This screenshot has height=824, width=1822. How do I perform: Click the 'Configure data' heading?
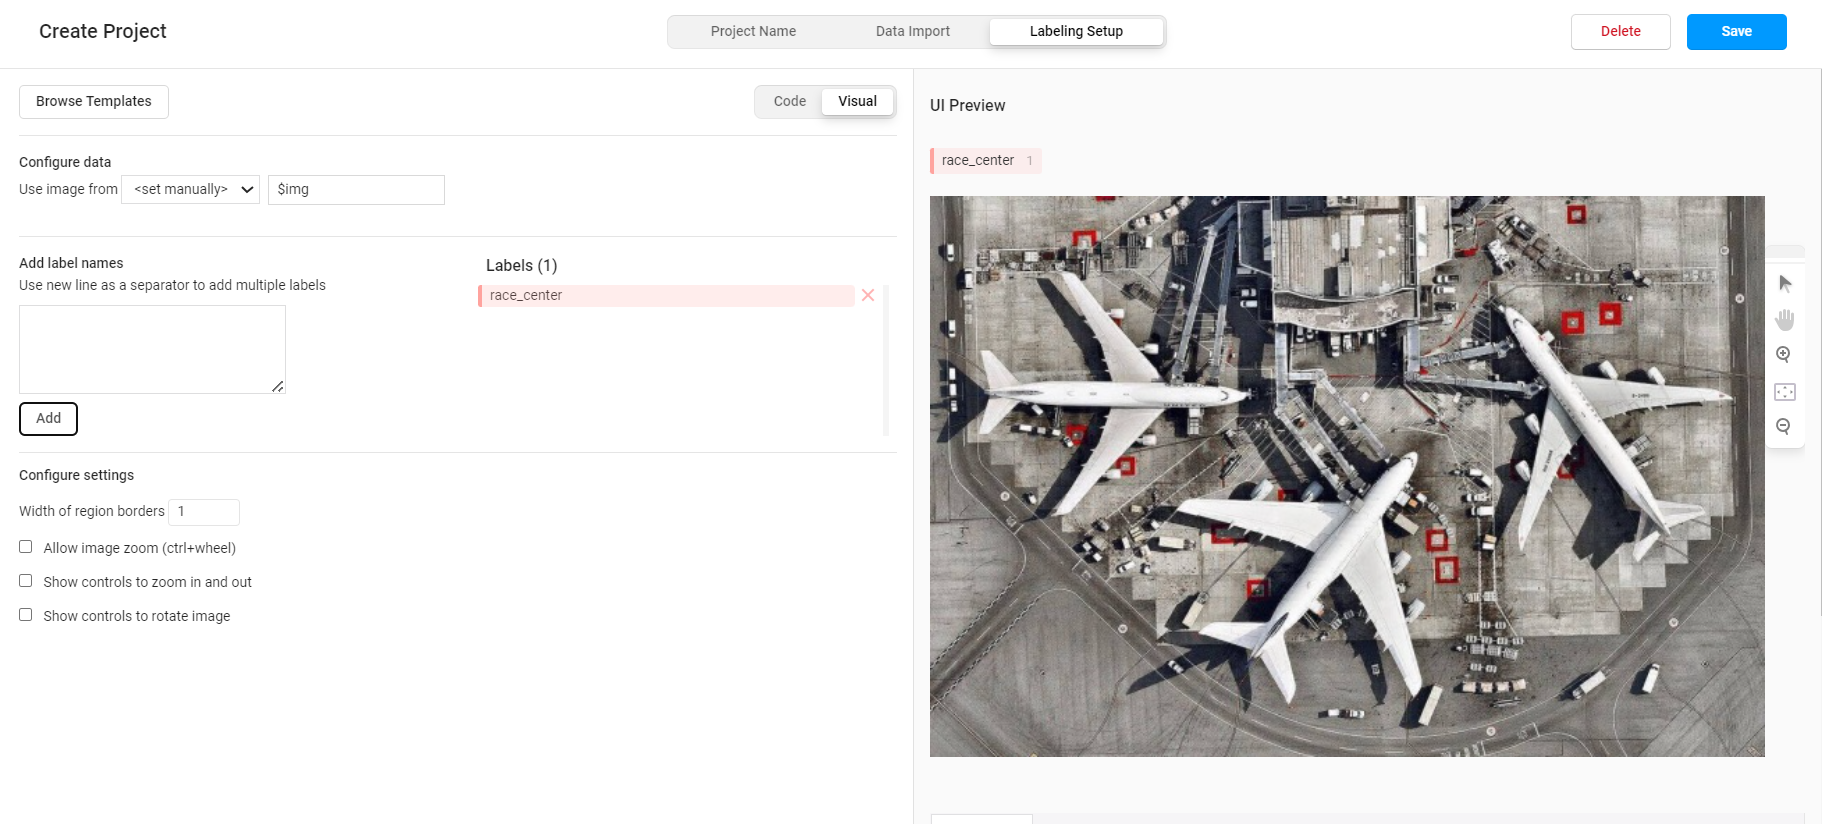pos(65,162)
